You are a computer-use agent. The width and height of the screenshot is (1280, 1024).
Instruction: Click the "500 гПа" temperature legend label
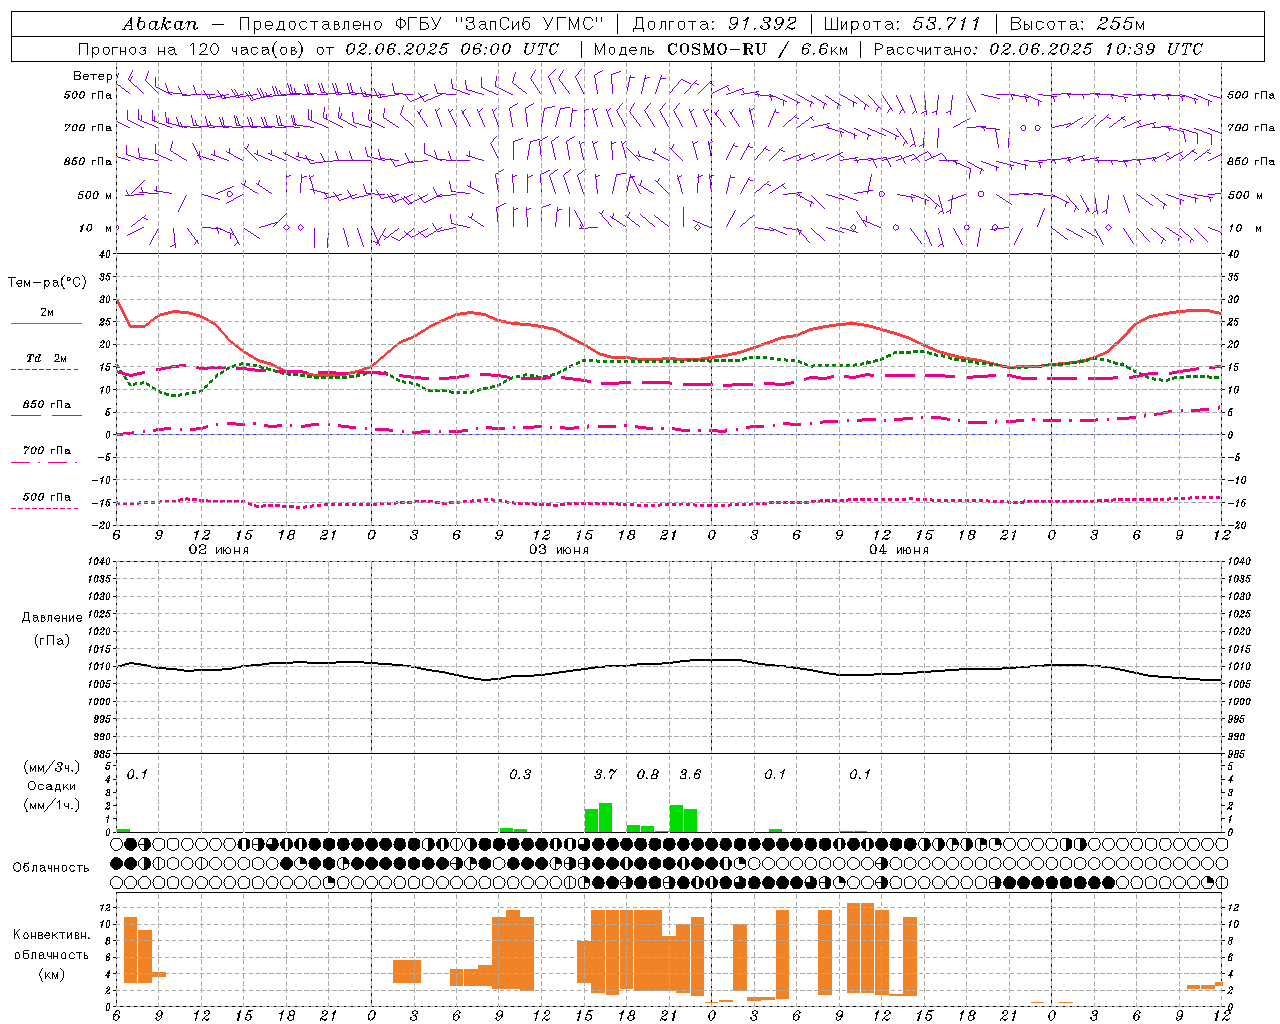coord(47,497)
